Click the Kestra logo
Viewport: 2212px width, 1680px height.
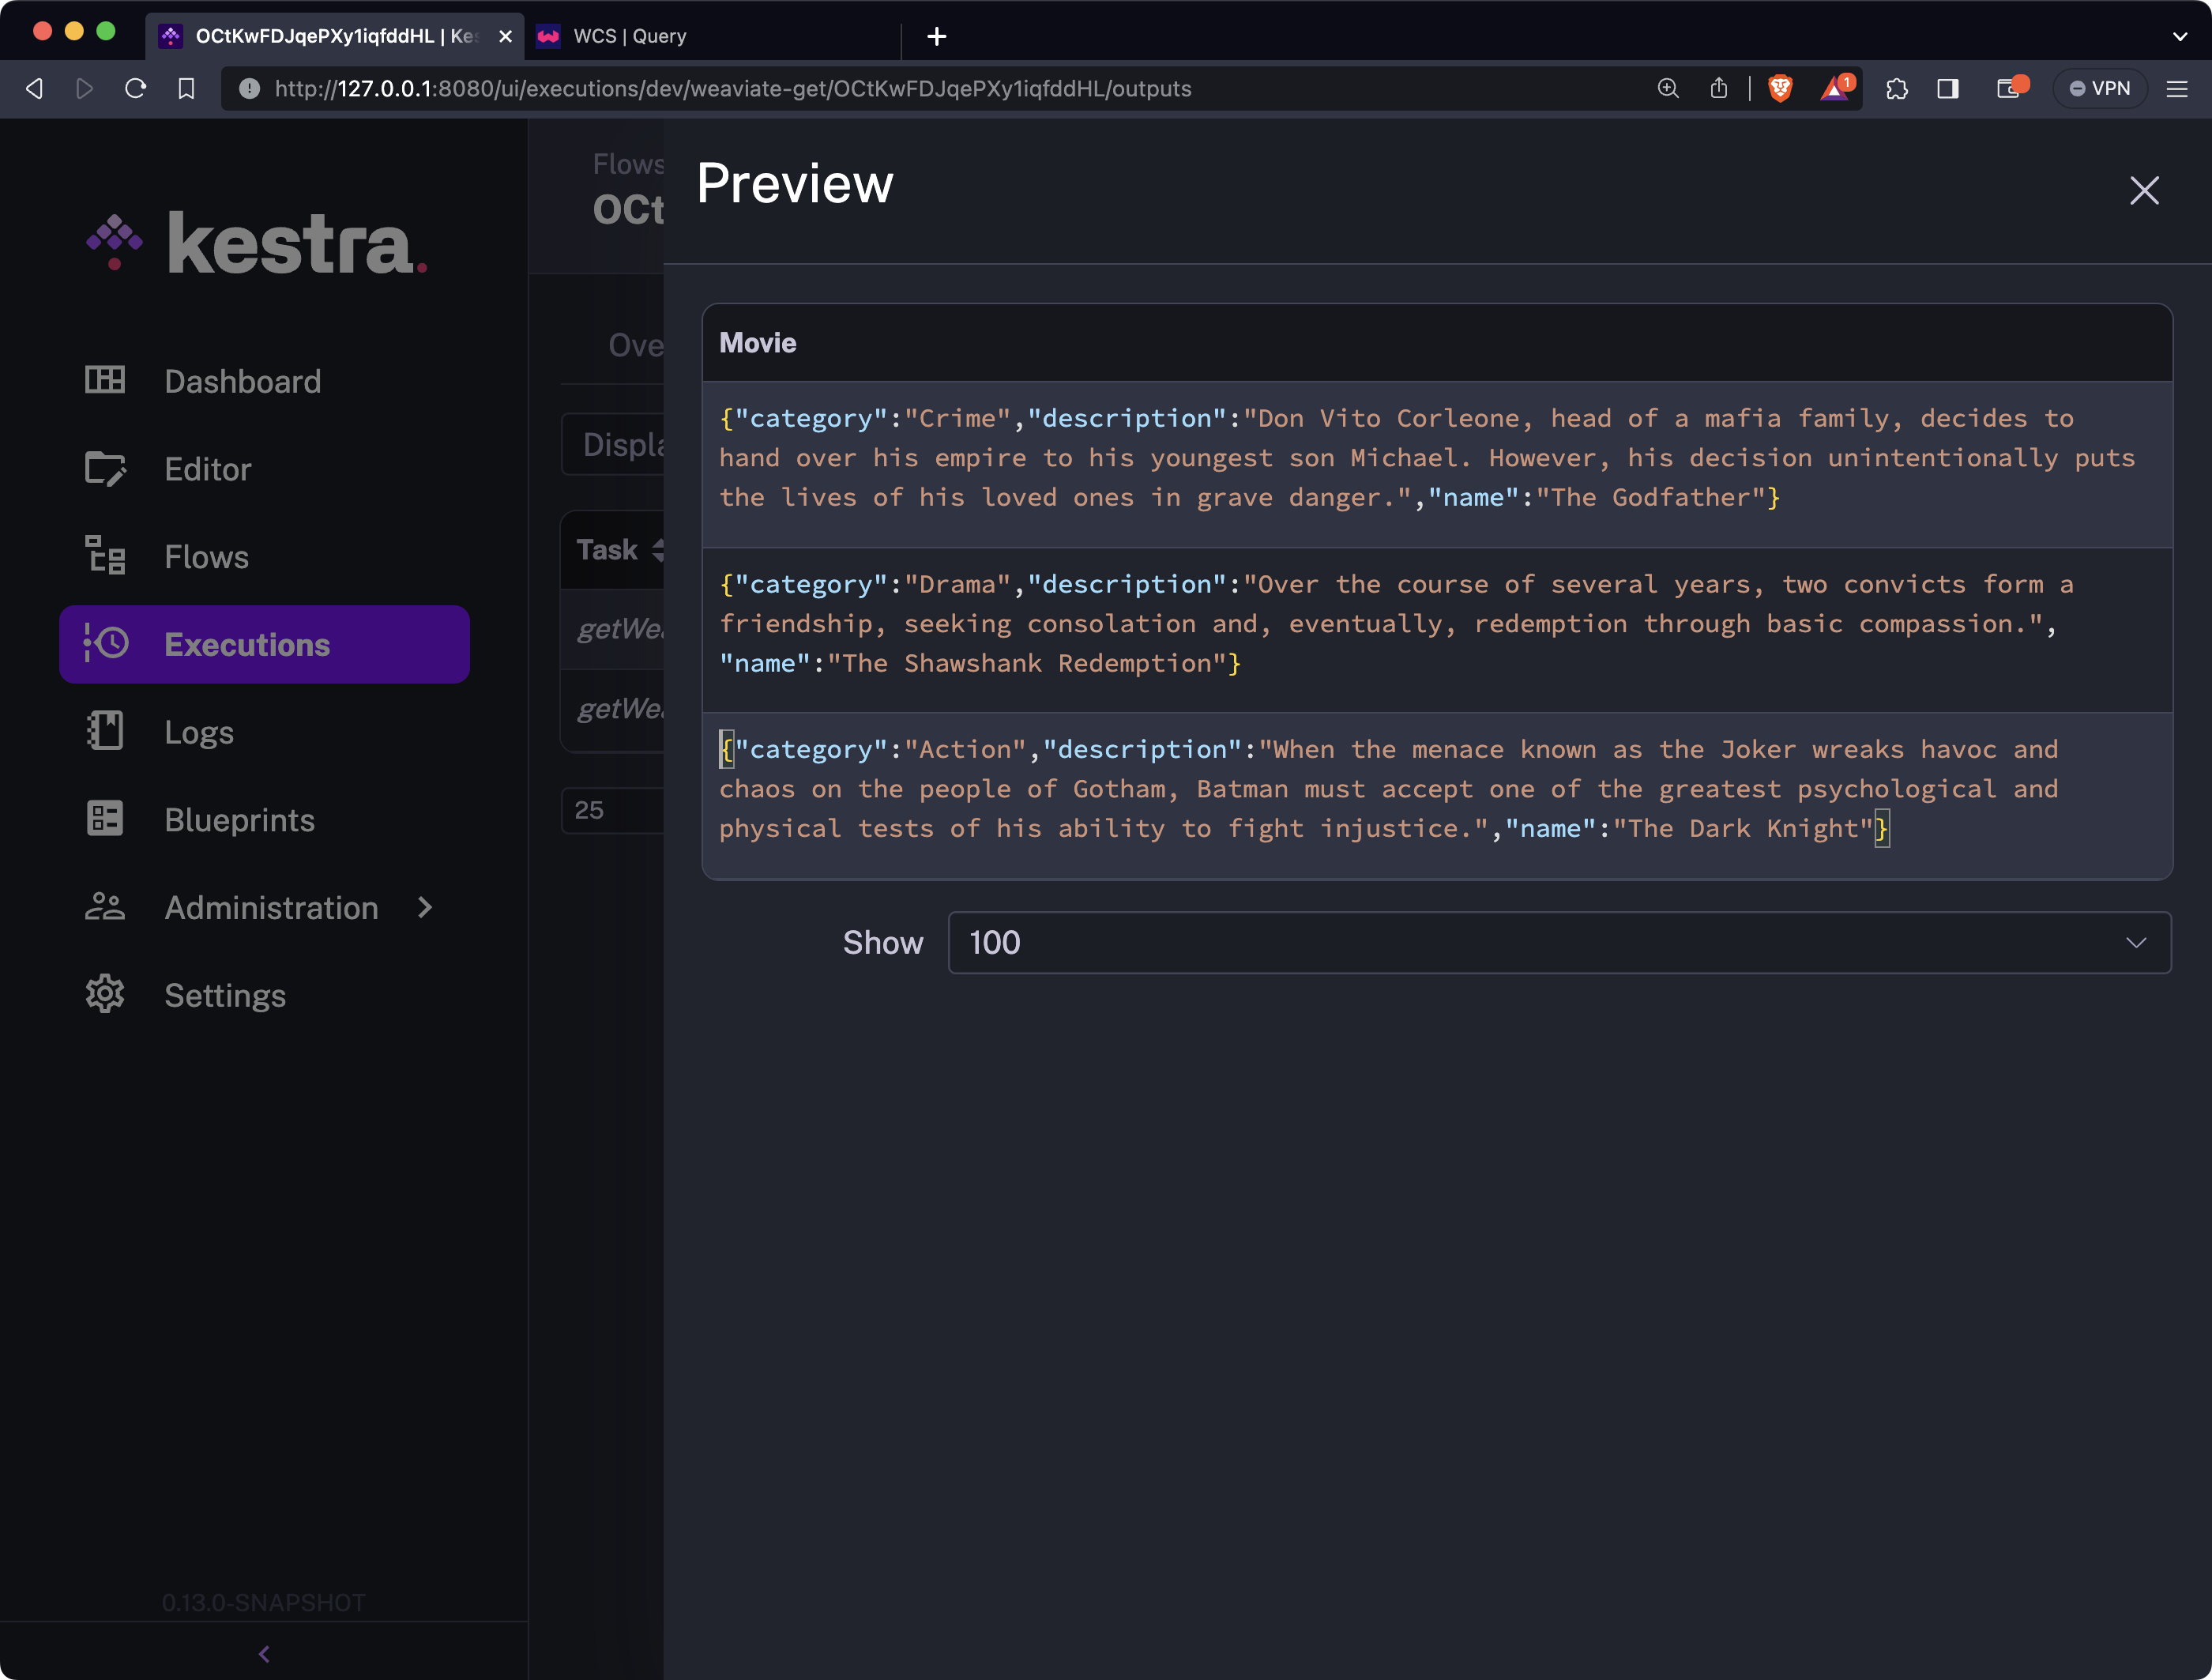[255, 241]
